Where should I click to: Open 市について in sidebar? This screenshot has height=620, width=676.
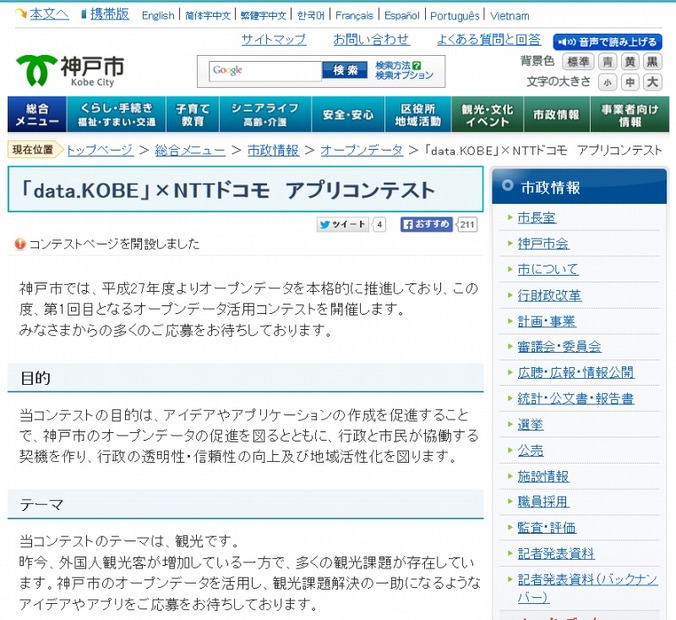click(x=548, y=269)
